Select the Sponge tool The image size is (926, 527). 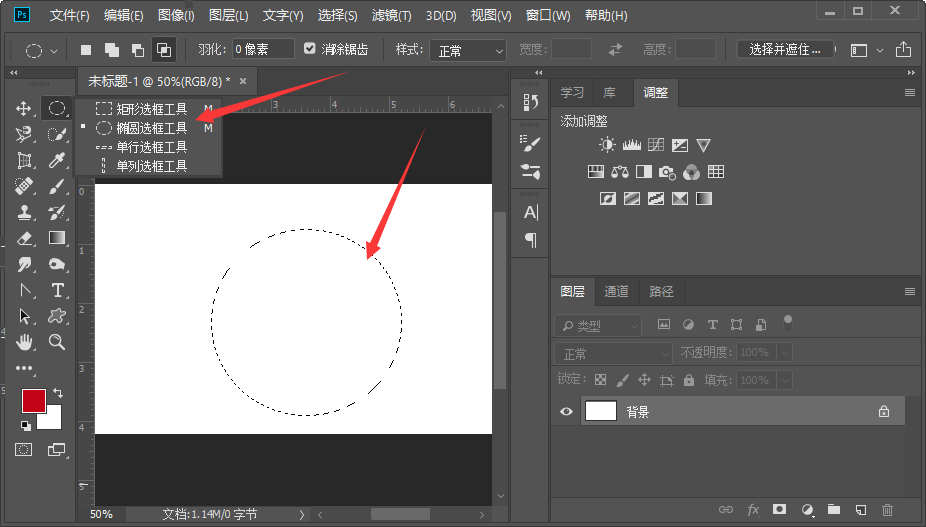pyautogui.click(x=57, y=264)
